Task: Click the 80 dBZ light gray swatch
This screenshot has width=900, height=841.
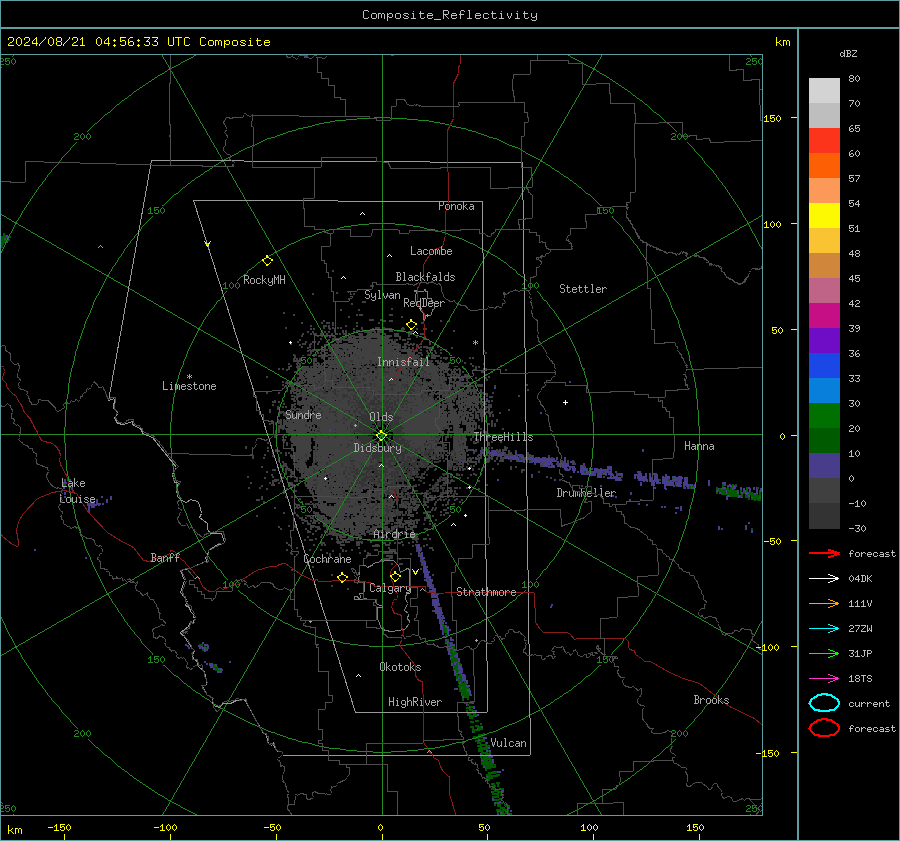Action: pos(824,91)
